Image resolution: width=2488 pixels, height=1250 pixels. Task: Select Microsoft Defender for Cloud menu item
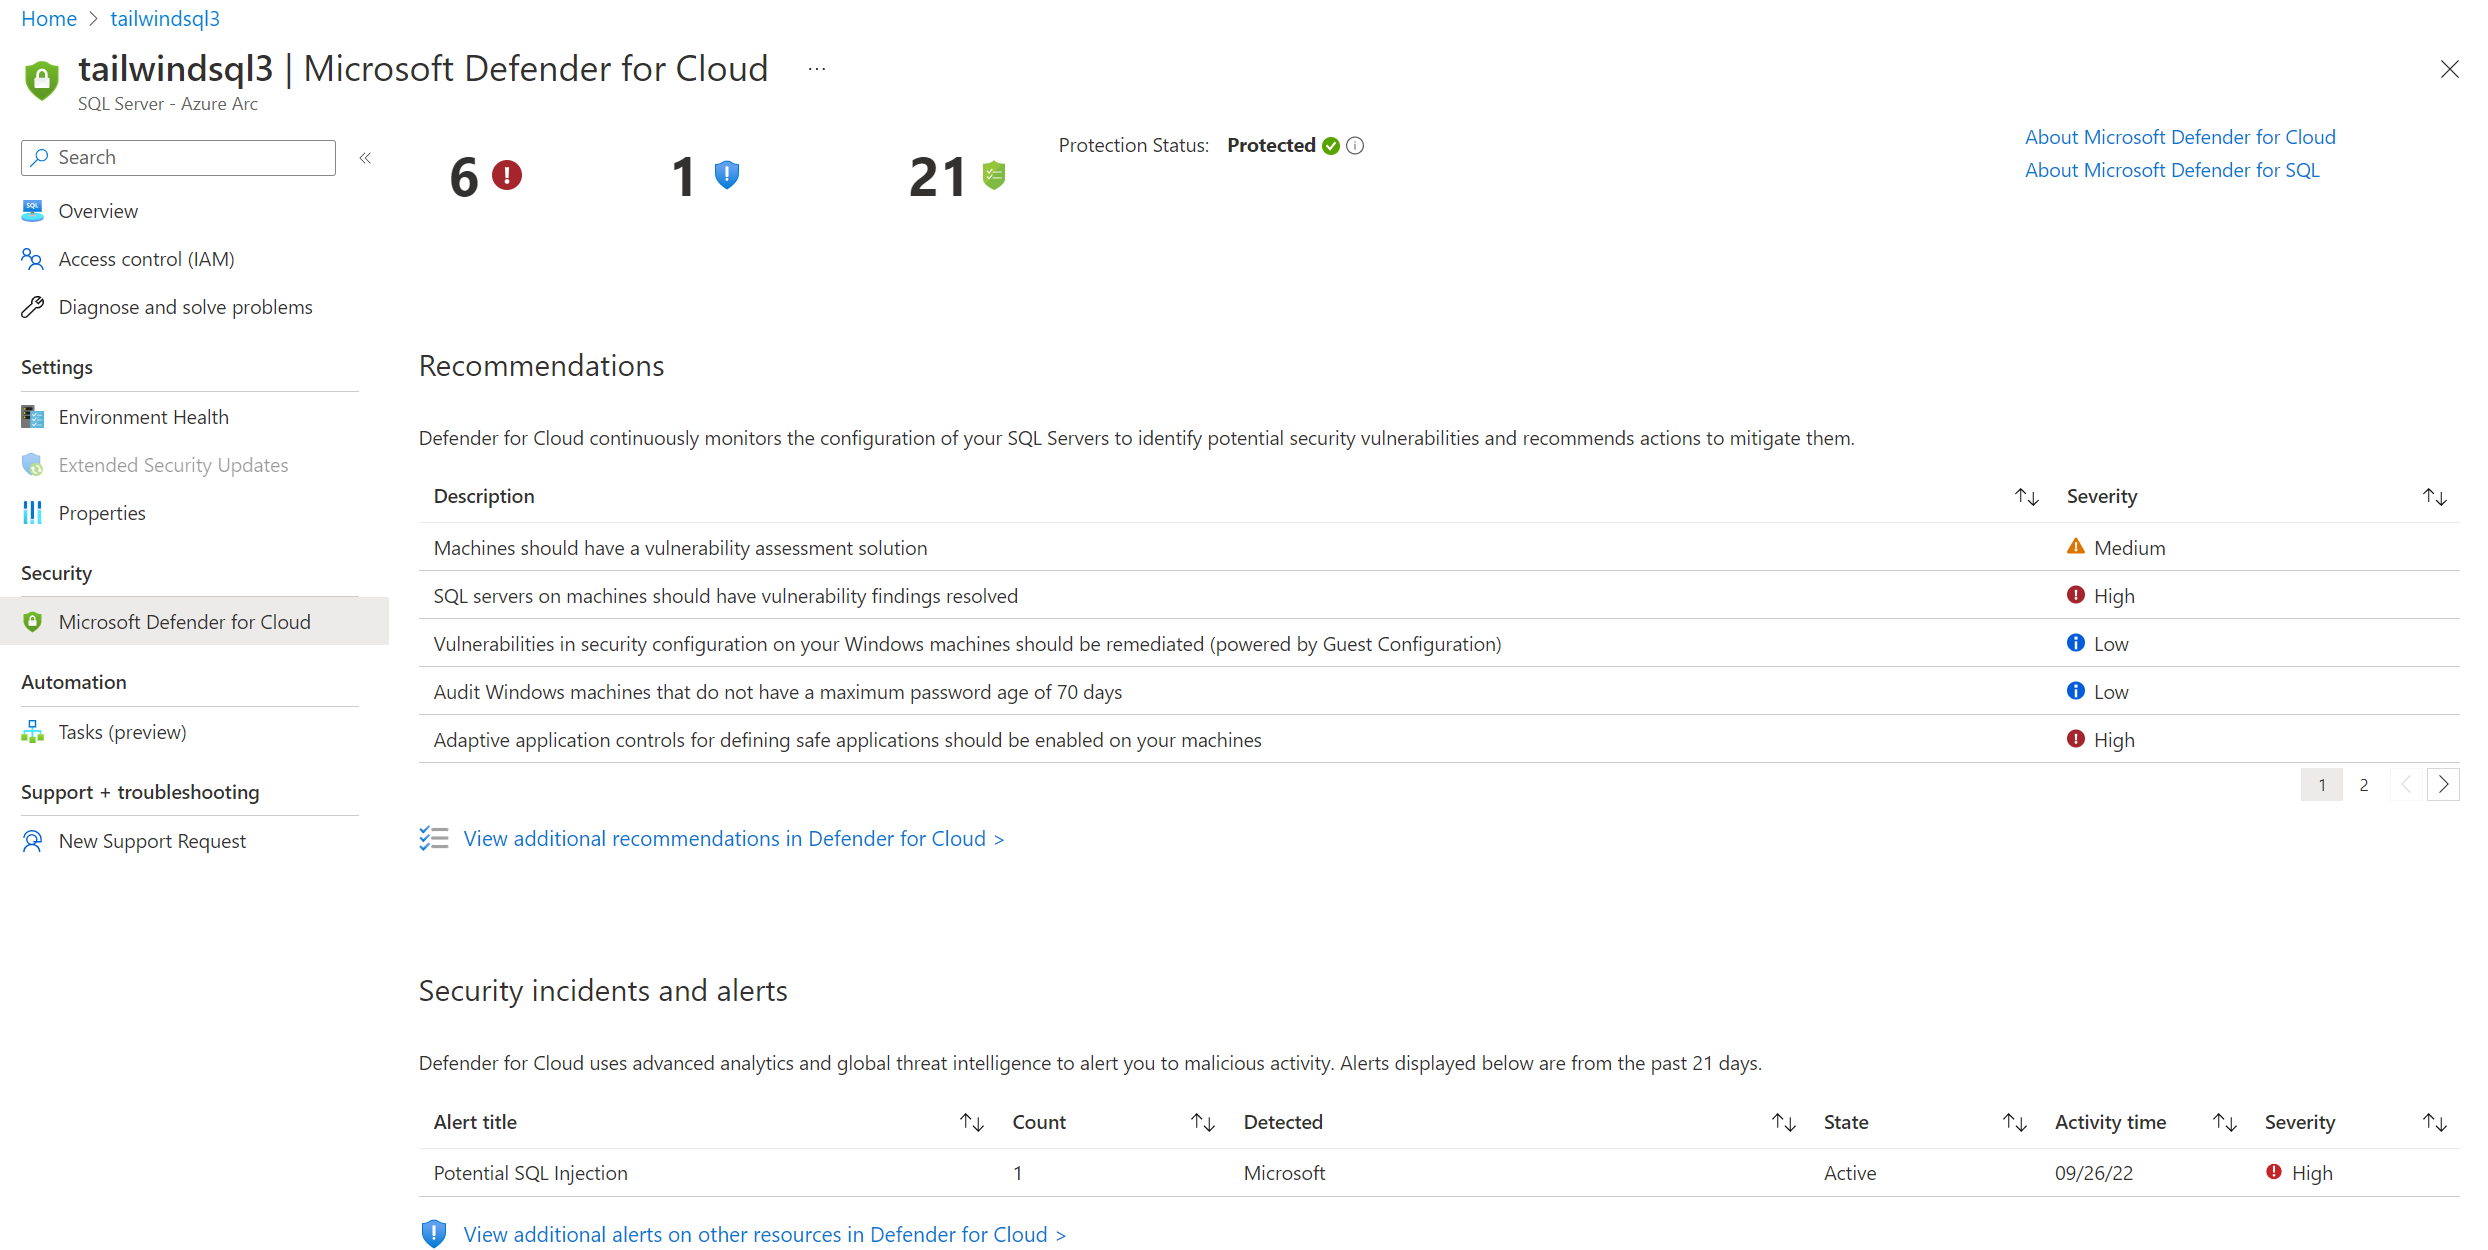[x=183, y=620]
